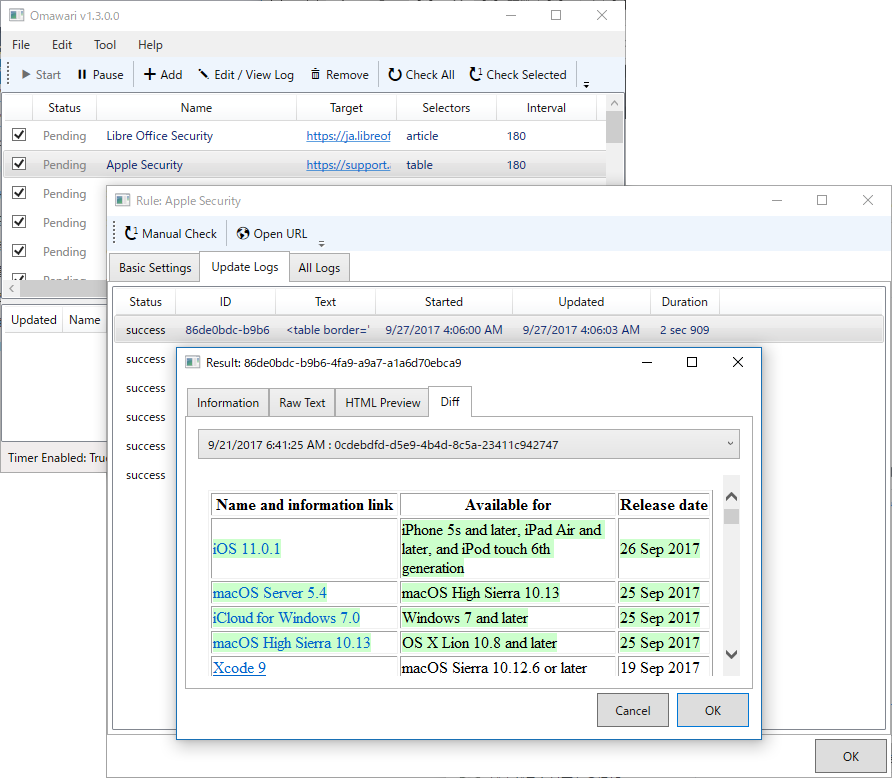Click the diff preview scroll-up arrow
The image size is (892, 778).
(x=732, y=496)
